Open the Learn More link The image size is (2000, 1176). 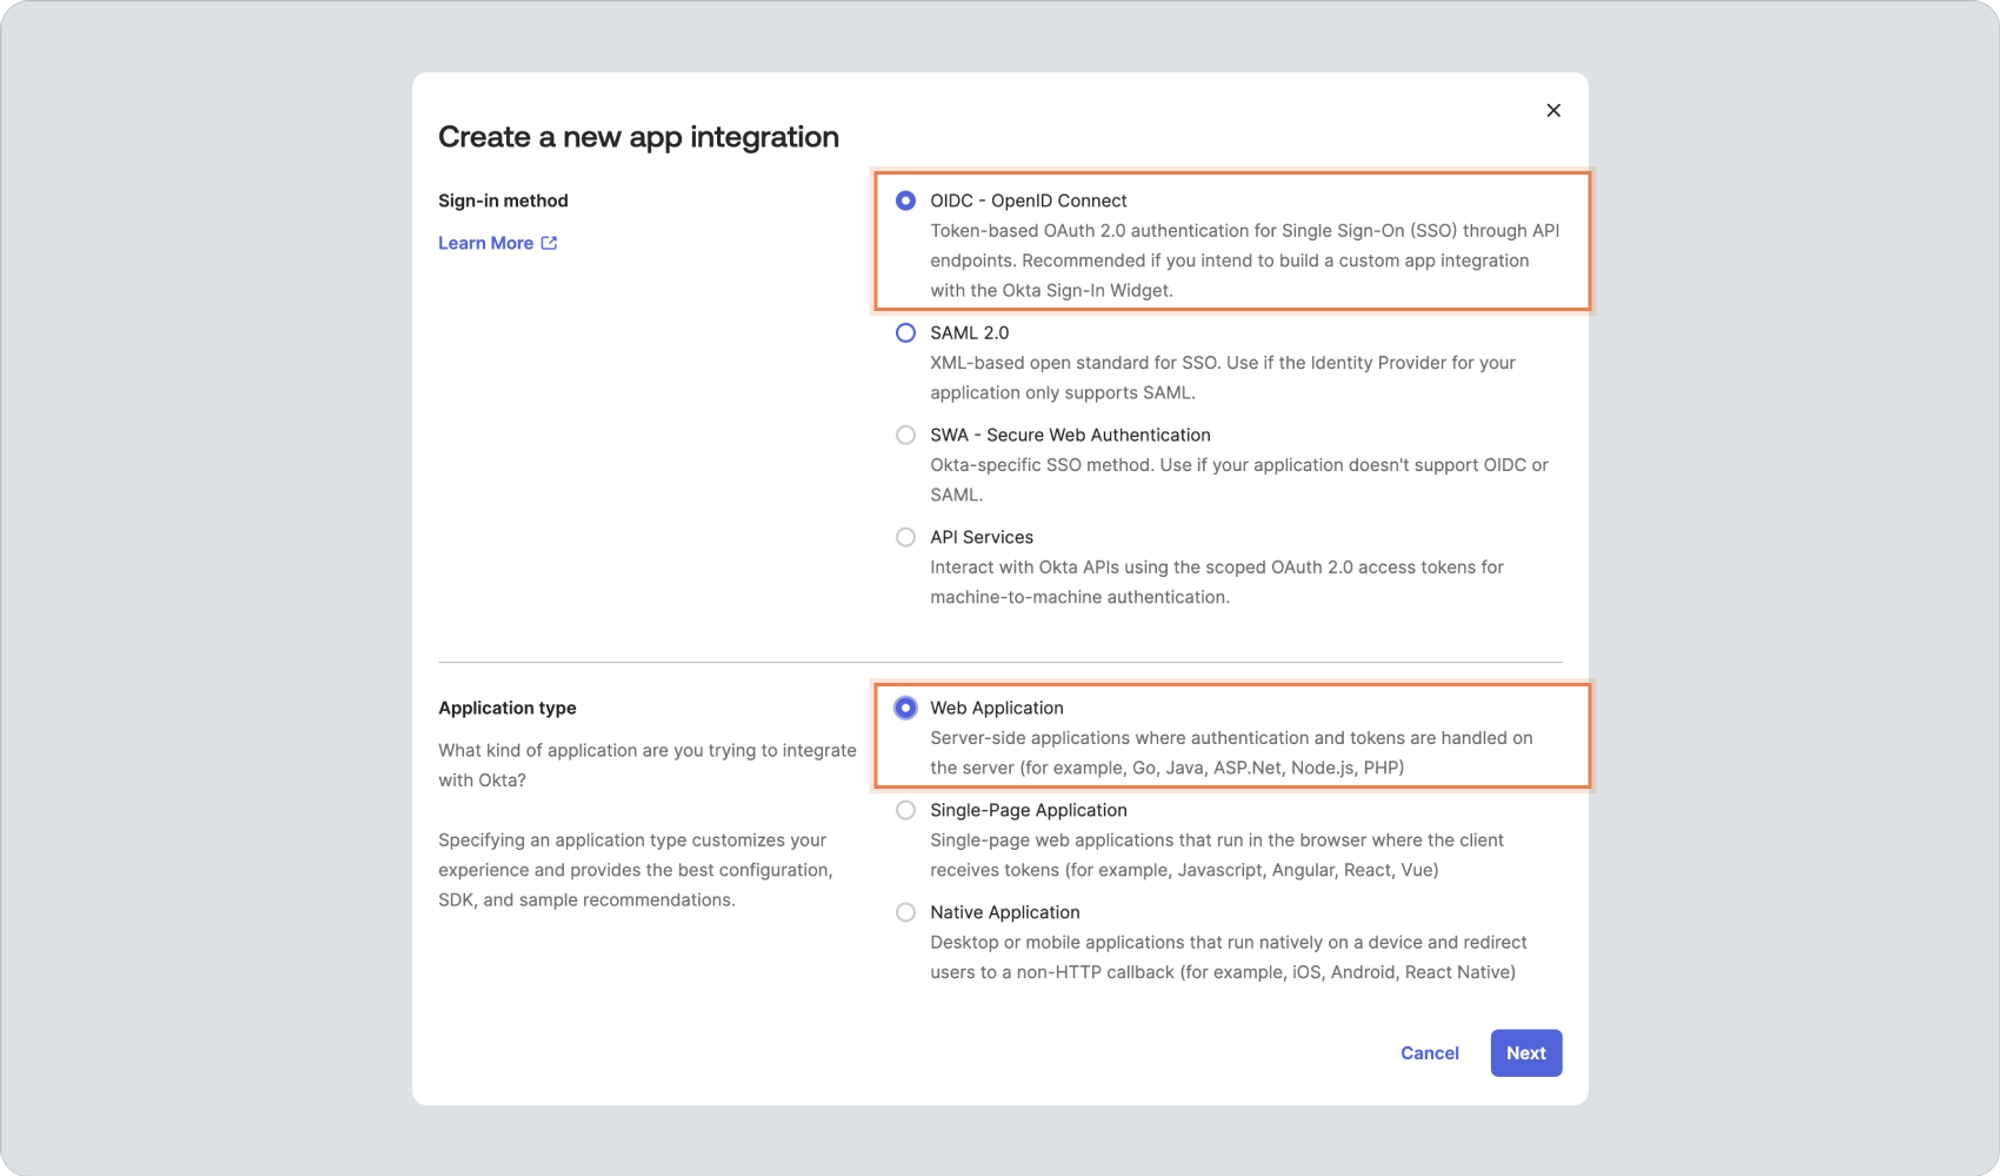[486, 243]
